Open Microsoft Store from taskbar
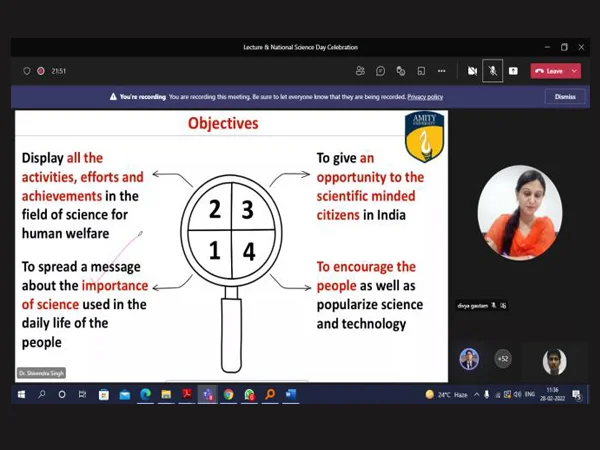This screenshot has height=450, width=600. pyautogui.click(x=104, y=394)
